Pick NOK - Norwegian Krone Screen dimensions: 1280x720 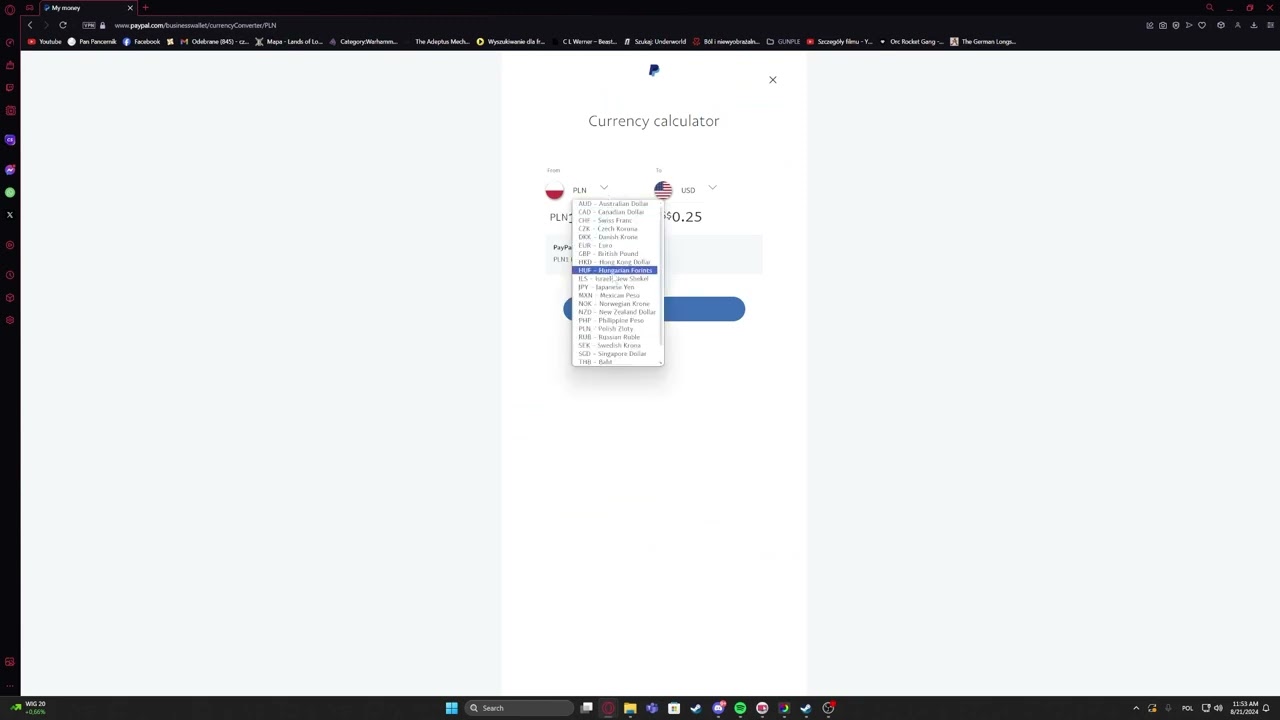coord(614,304)
